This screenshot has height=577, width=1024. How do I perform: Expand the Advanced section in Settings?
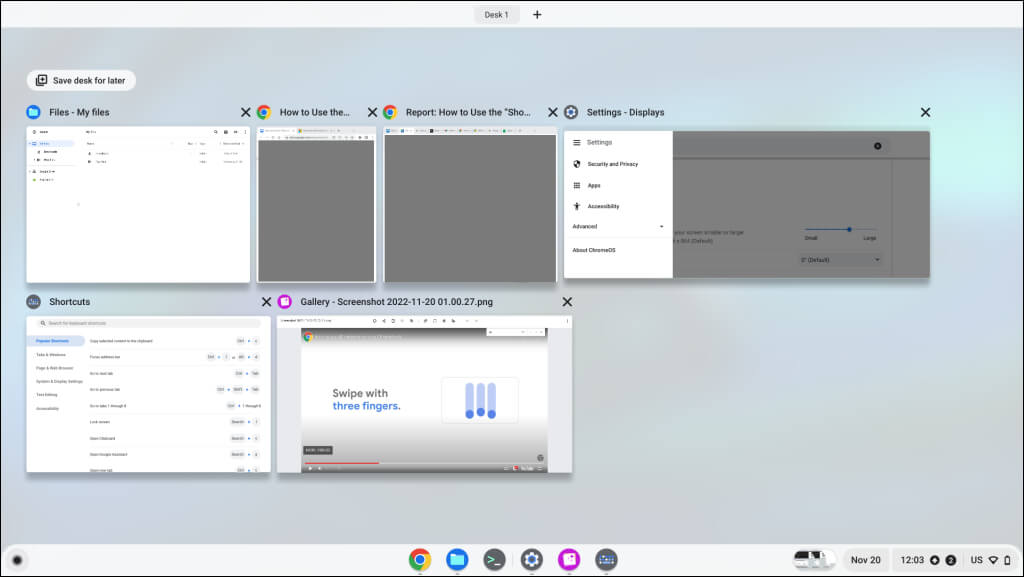tap(618, 227)
